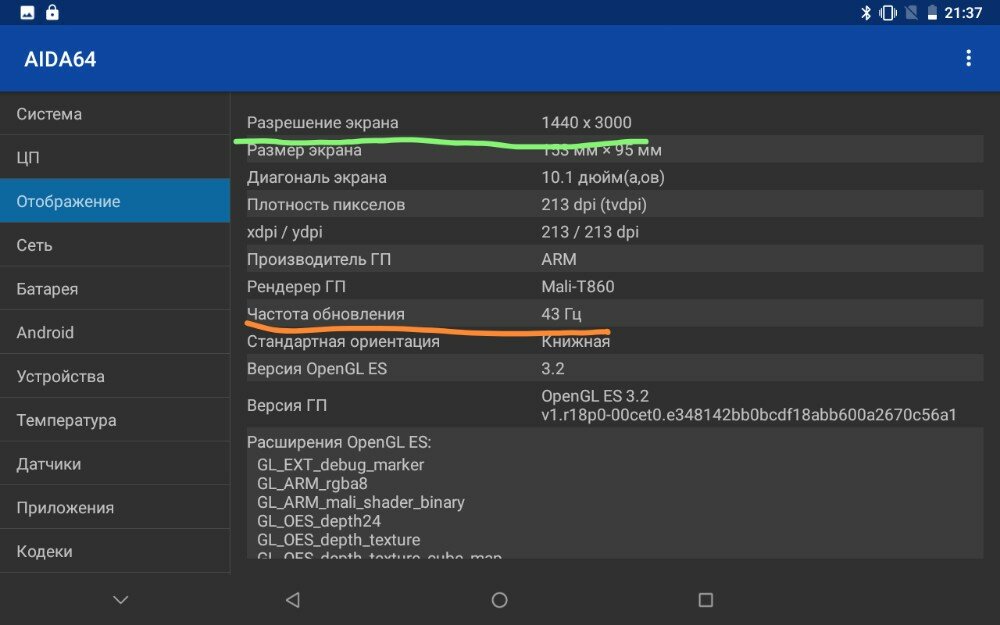
Task: Select the GL_EXT_debug_marker extension
Action: pos(341,464)
